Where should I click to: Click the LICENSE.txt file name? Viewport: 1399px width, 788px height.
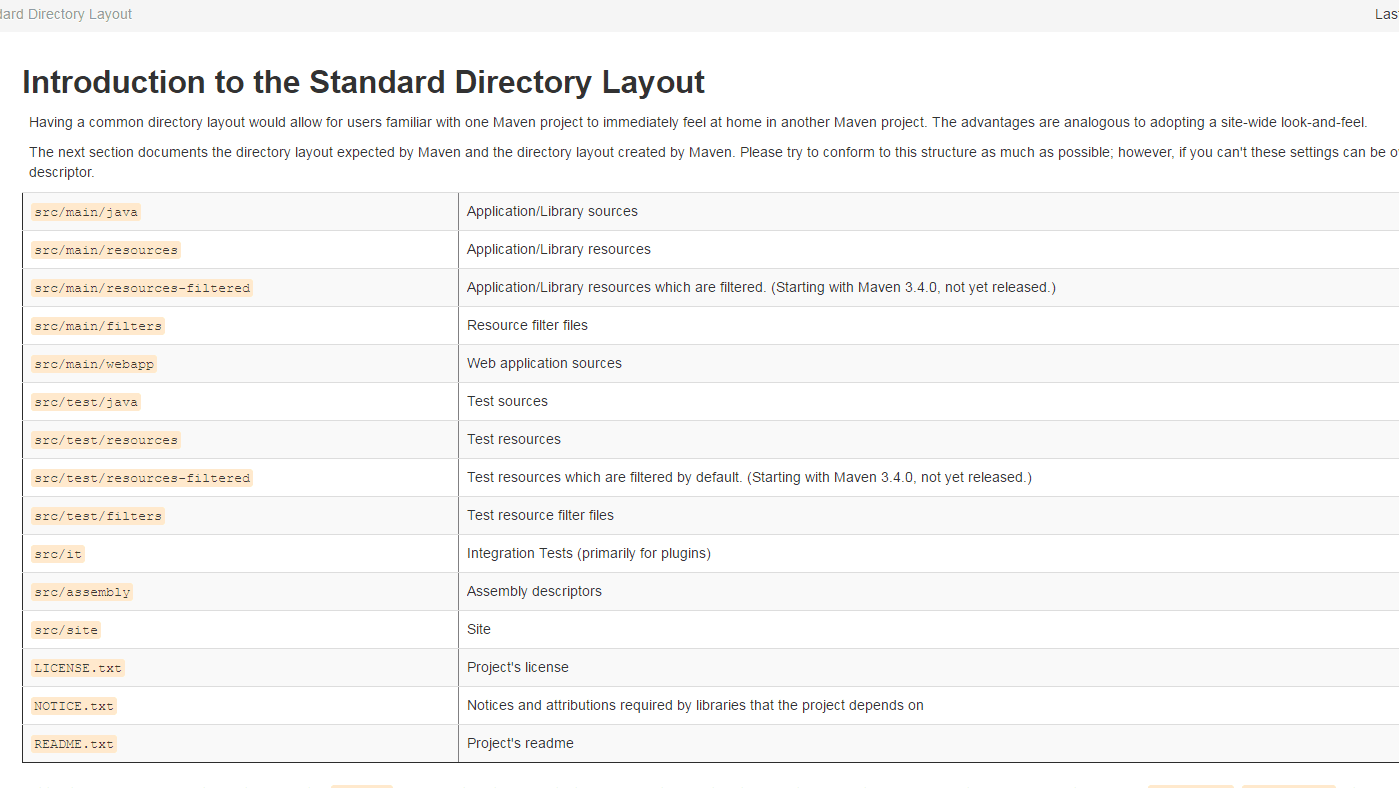tap(78, 668)
